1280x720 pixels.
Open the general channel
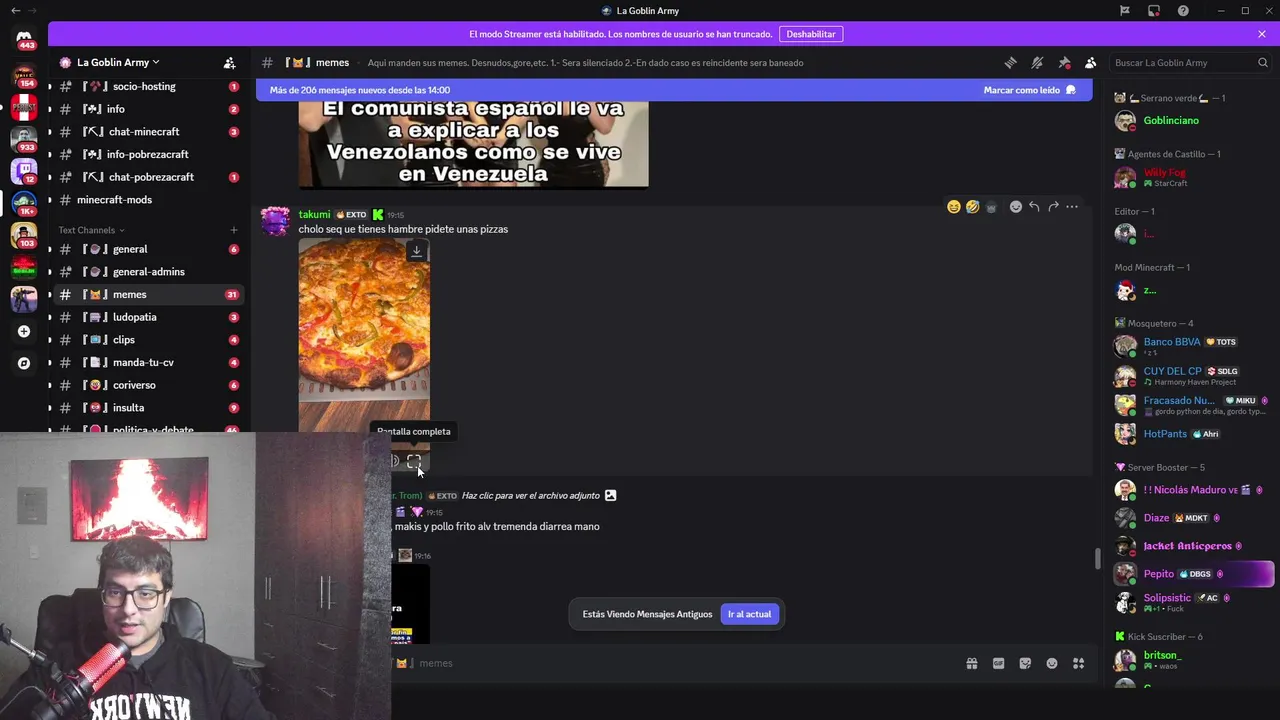147,249
